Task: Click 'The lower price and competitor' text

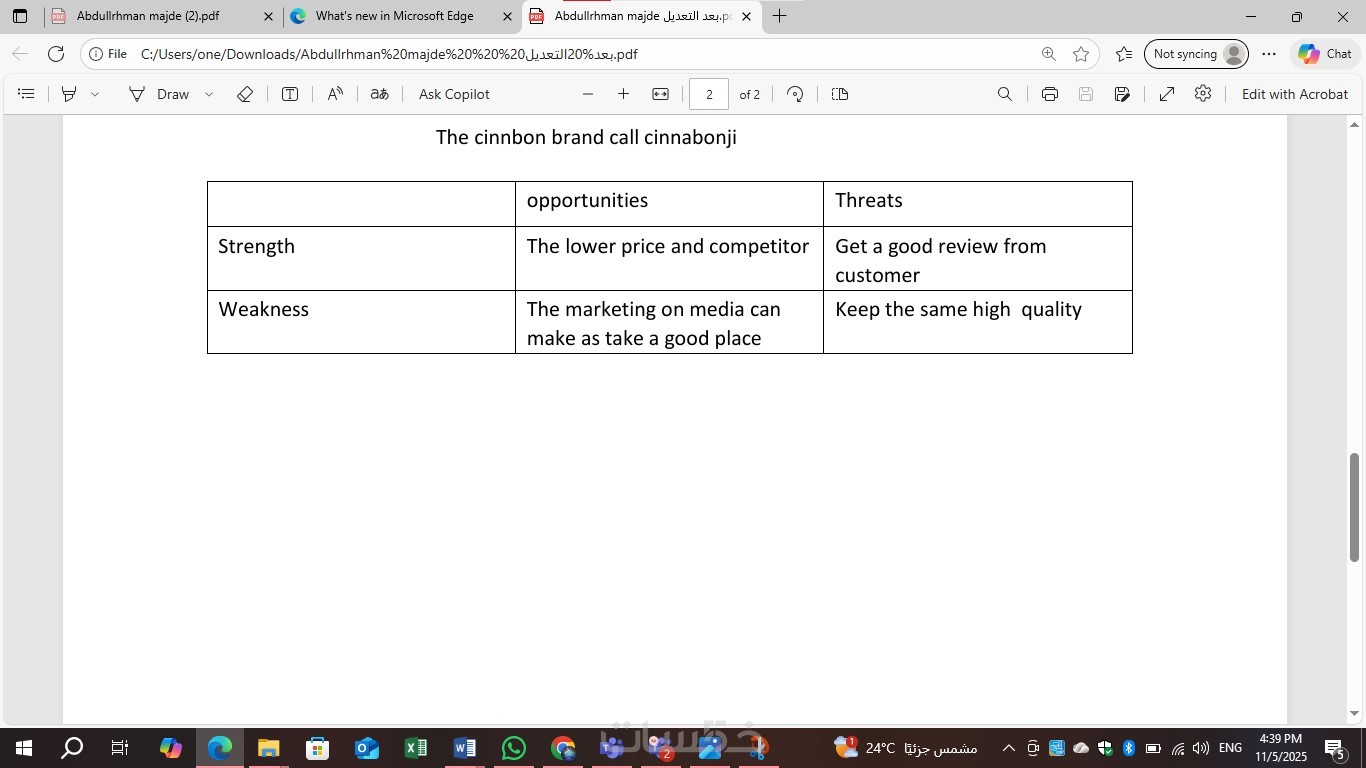Action: point(668,246)
